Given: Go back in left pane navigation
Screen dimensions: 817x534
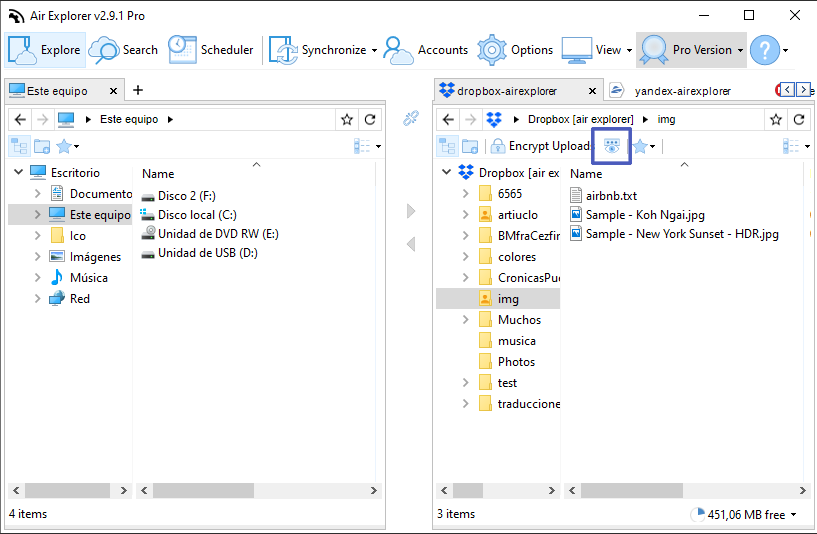Looking at the screenshot, I should tap(20, 119).
